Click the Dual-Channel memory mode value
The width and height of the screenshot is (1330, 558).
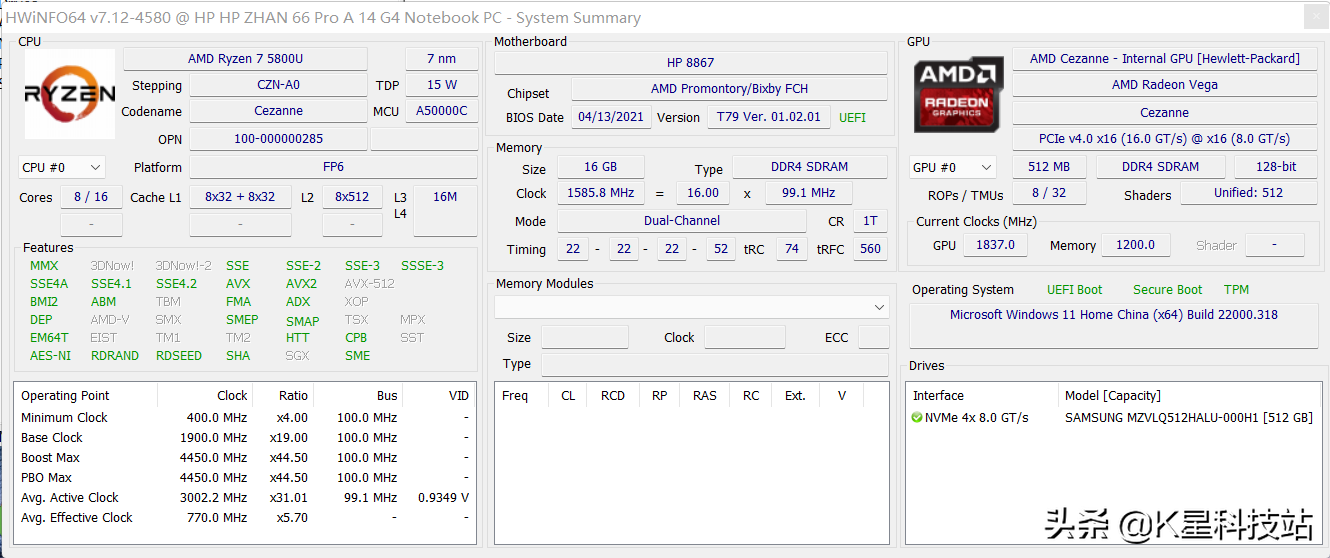pos(682,221)
